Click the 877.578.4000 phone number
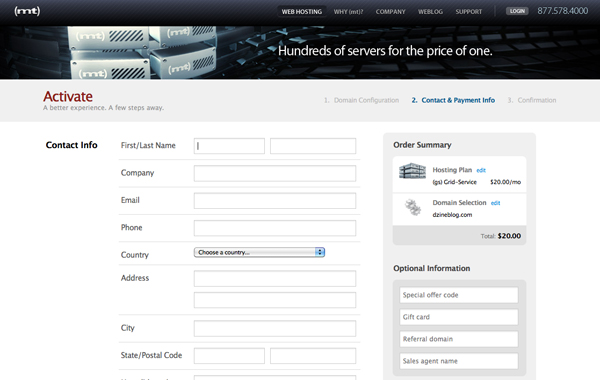600x380 pixels. (x=562, y=11)
